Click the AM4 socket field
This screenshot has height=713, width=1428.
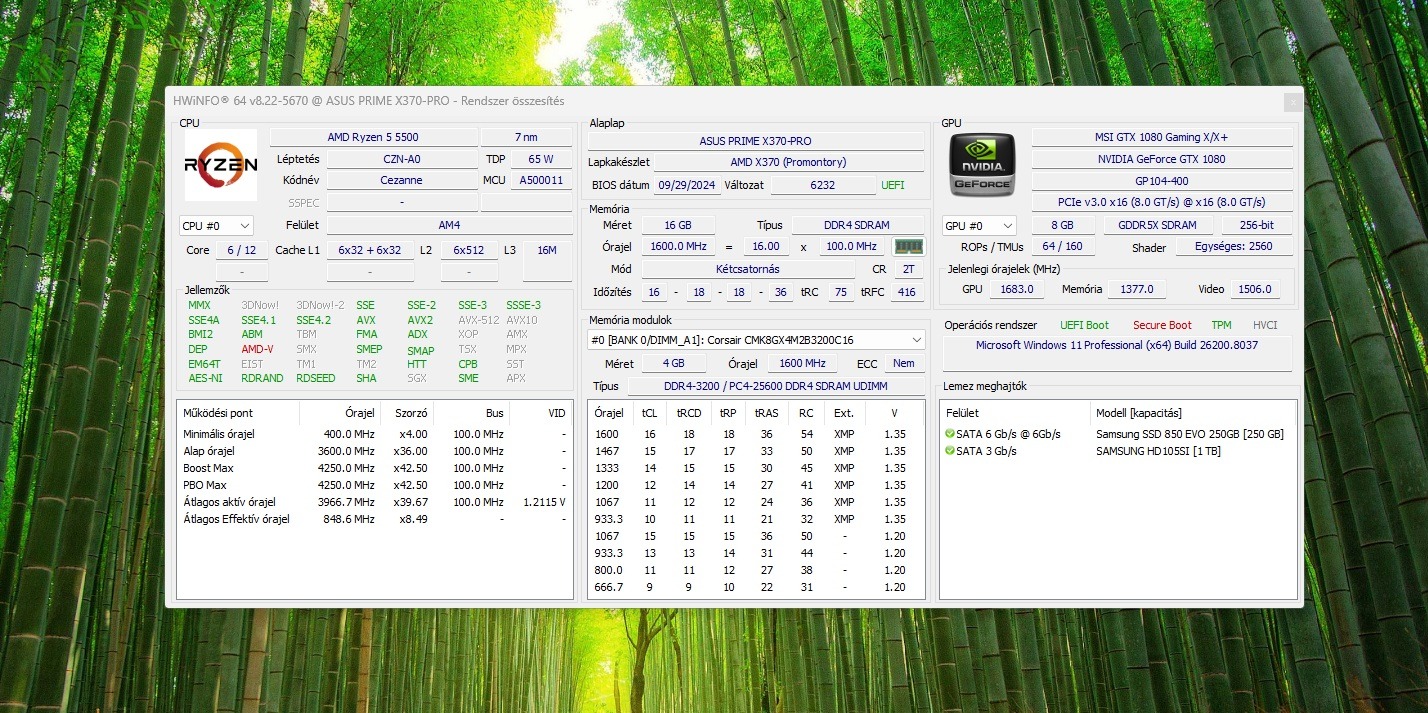449,226
